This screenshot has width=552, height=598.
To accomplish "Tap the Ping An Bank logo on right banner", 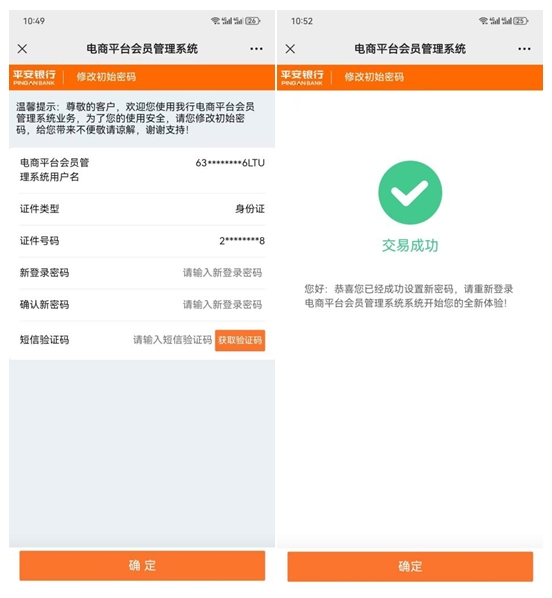I will [302, 77].
